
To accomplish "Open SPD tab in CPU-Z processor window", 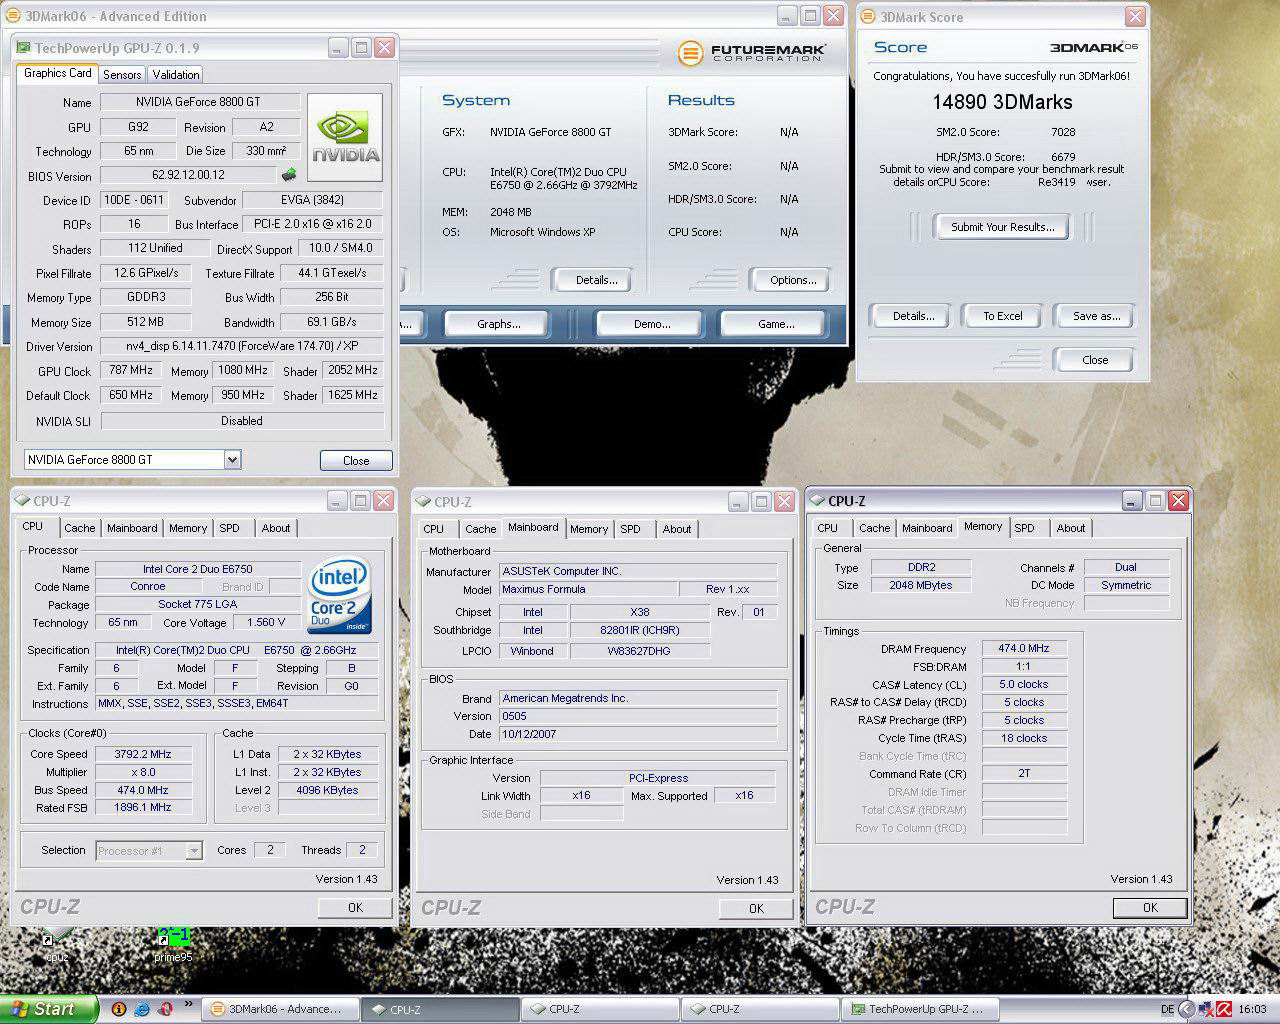I will tap(230, 528).
